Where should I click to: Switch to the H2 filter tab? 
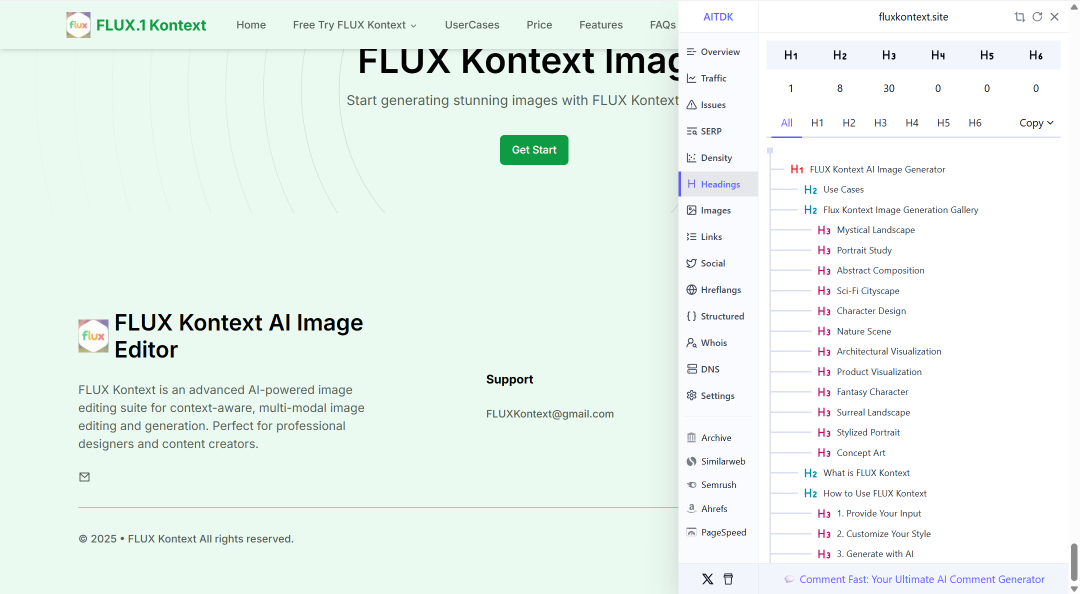click(x=849, y=123)
